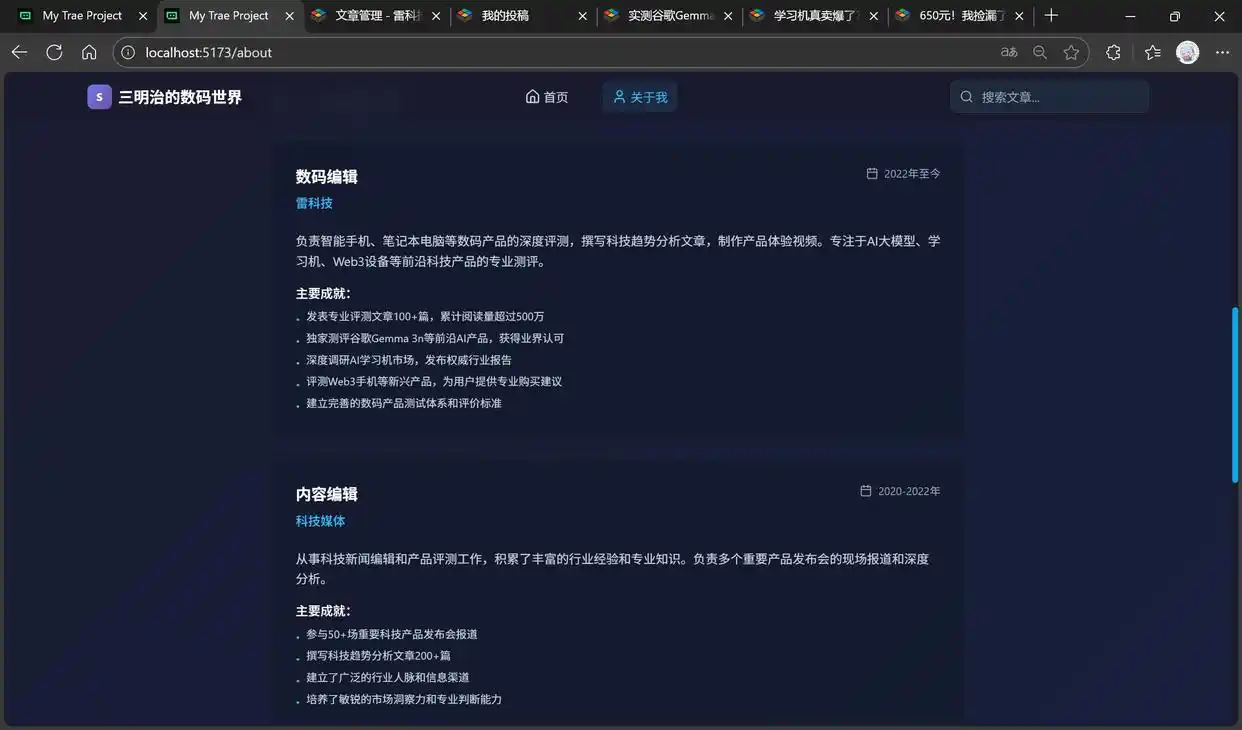1242x730 pixels.
Task: Add current page to favorites via star icon
Action: tap(1071, 51)
